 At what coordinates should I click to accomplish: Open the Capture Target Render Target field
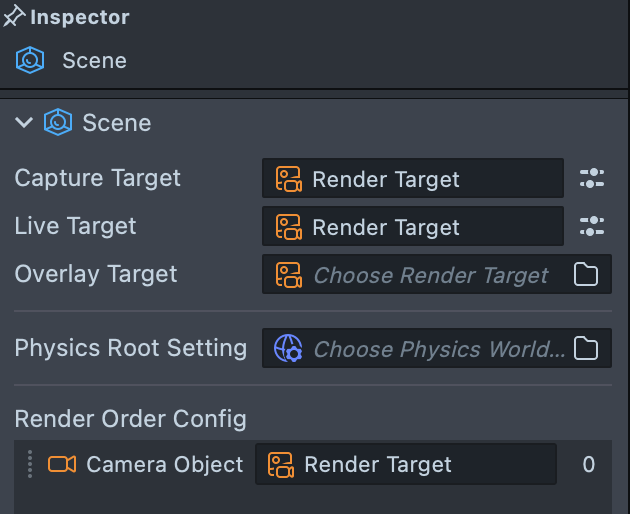[412, 179]
